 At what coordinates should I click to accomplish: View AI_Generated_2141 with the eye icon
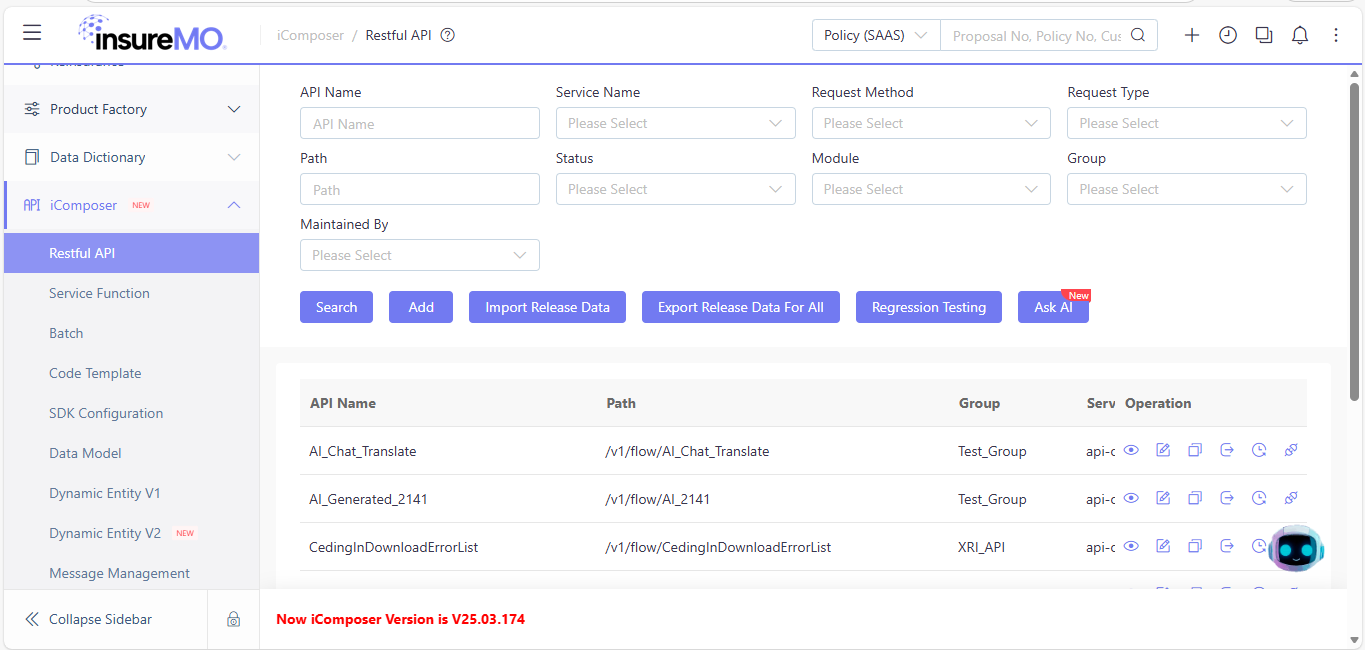(1131, 498)
